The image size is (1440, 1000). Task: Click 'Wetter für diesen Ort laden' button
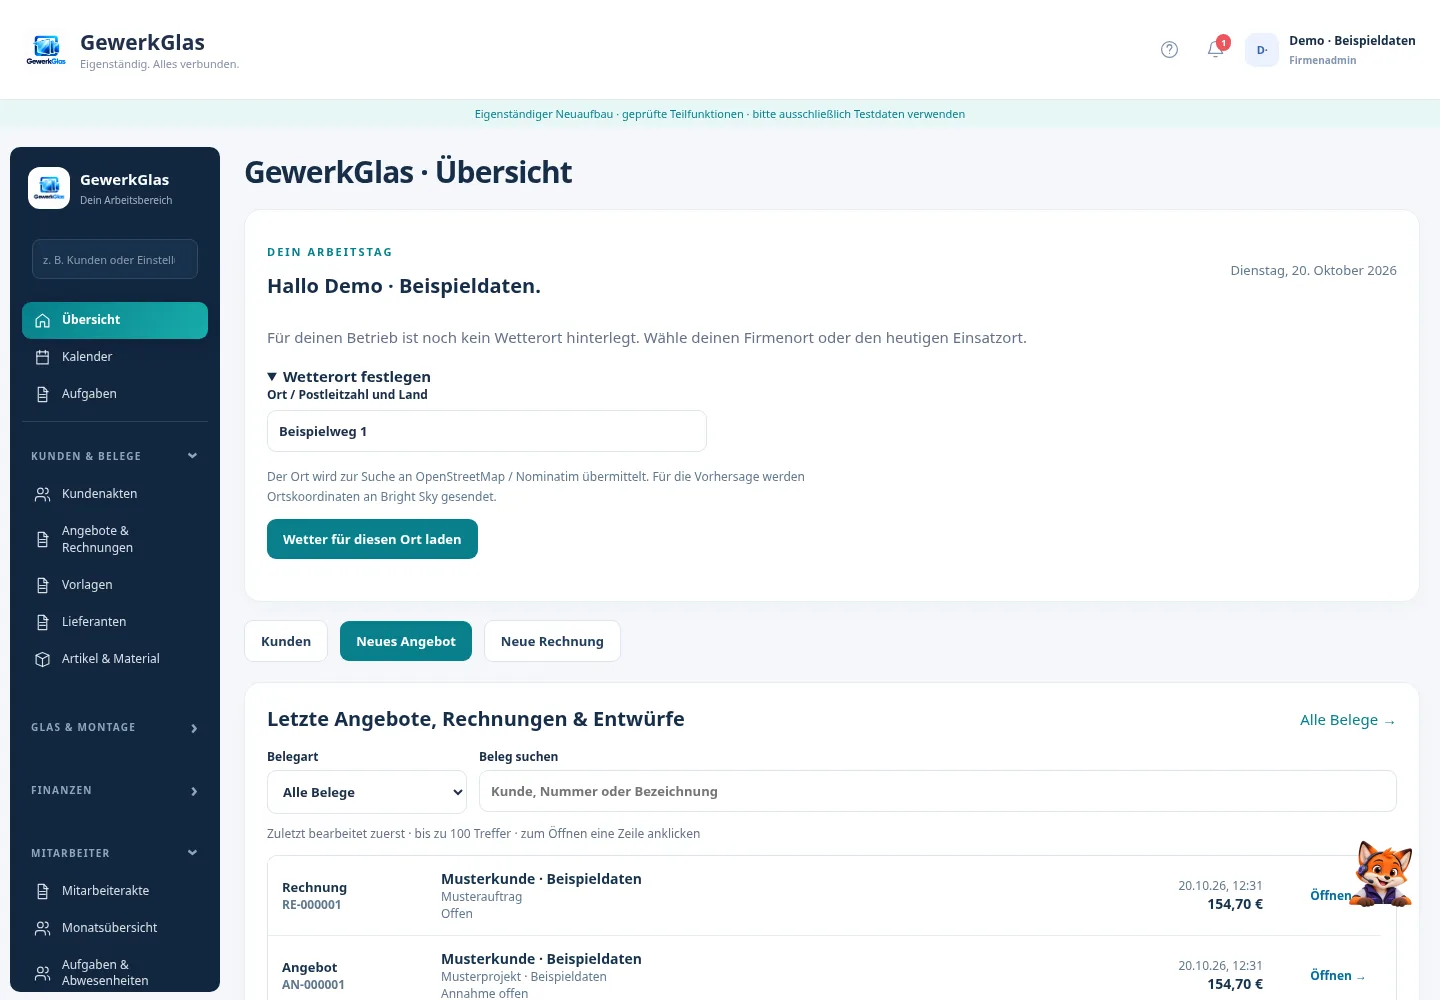coord(372,539)
